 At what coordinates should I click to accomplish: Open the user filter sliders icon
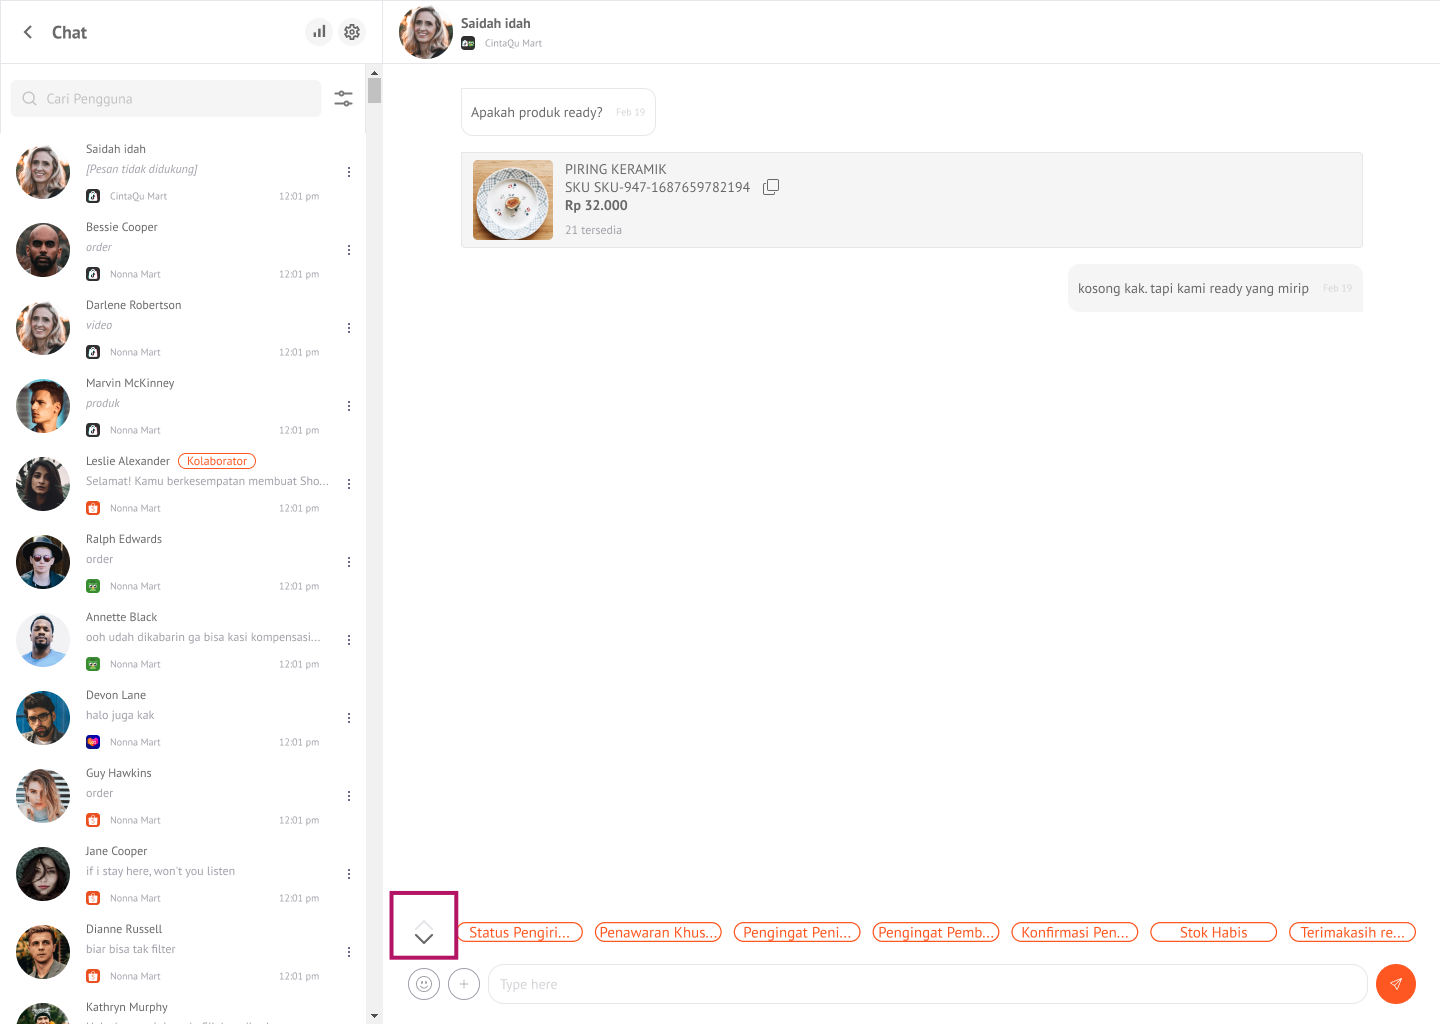(x=343, y=98)
